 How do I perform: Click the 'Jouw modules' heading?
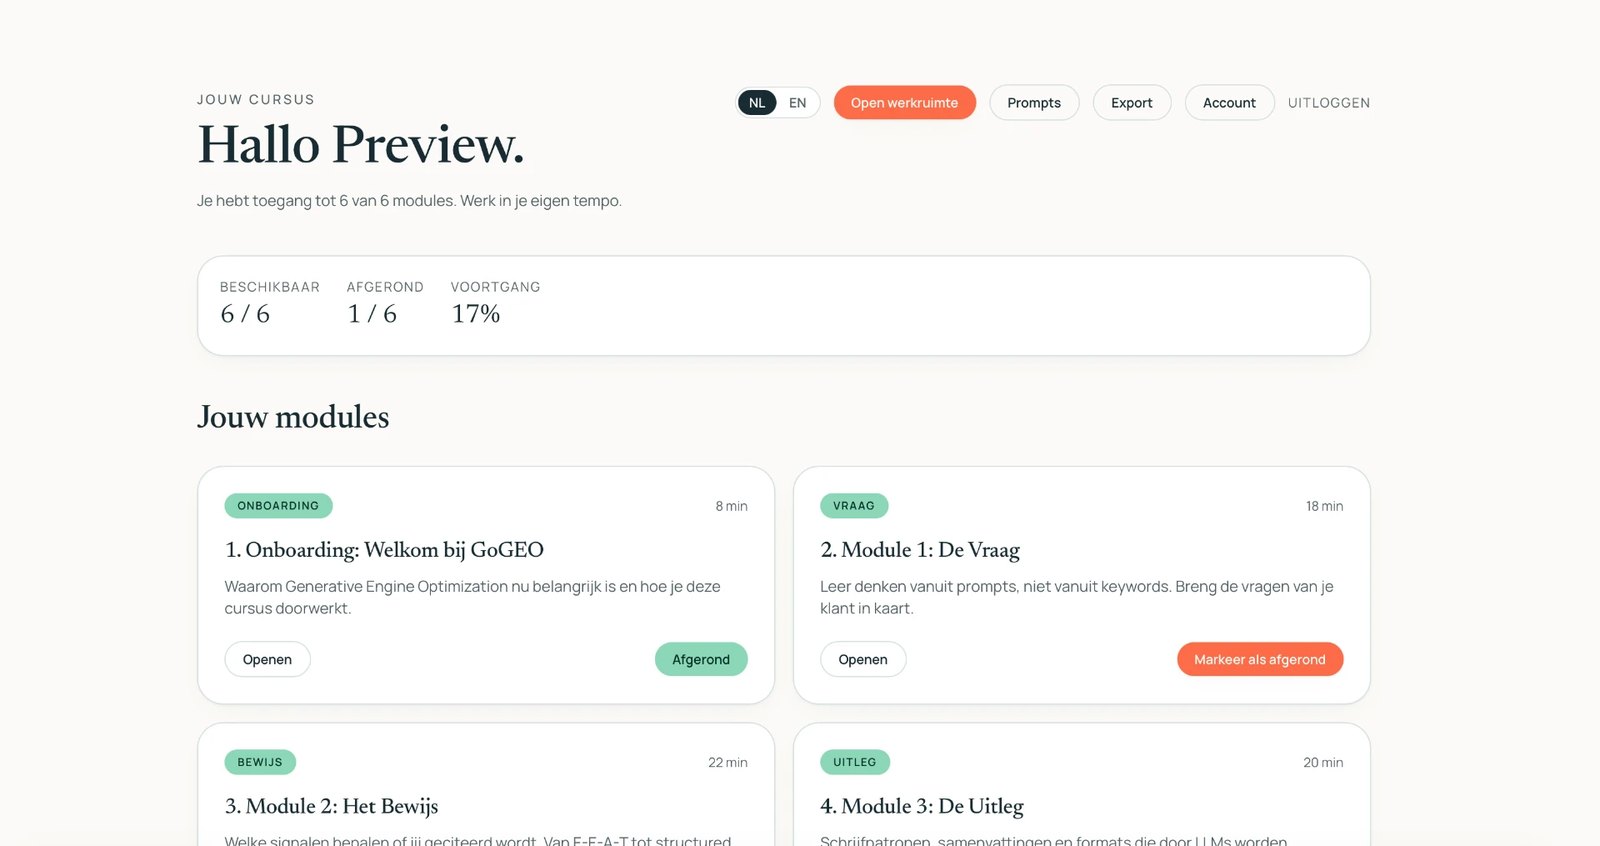[x=293, y=417]
